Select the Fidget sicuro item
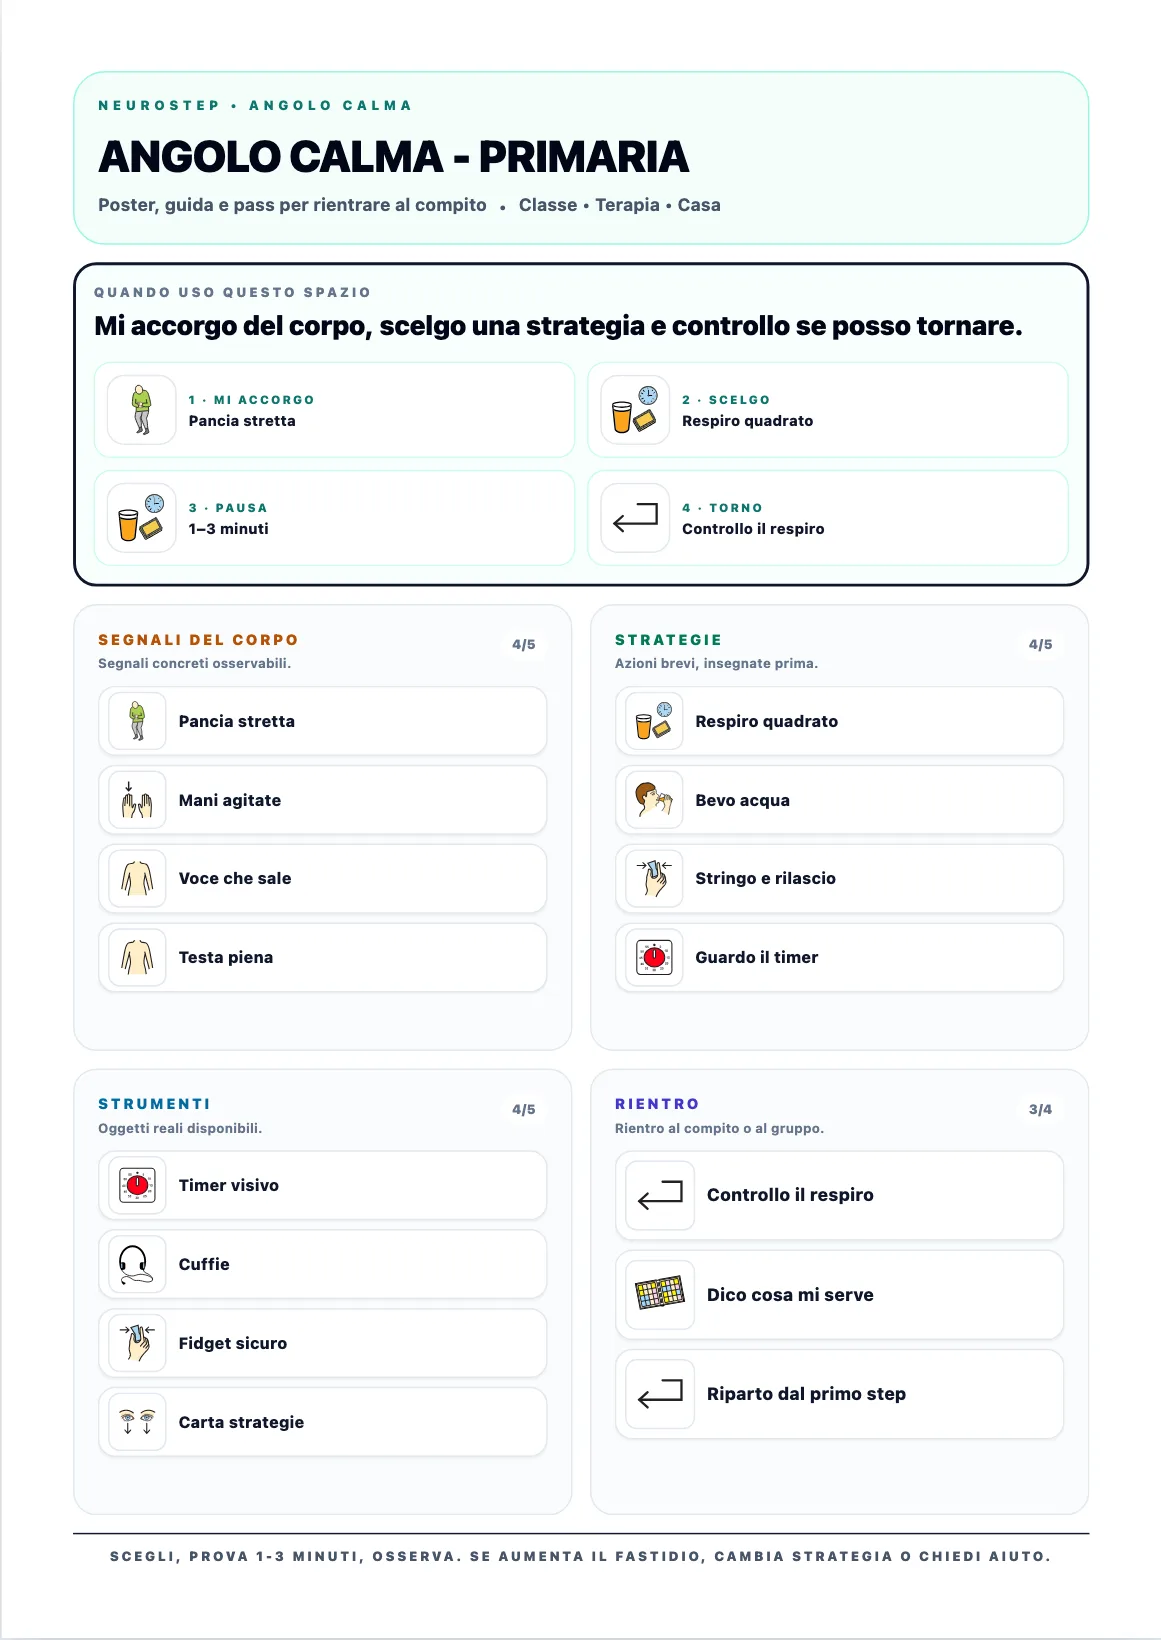Viewport: 1161px width, 1640px height. coord(322,1343)
